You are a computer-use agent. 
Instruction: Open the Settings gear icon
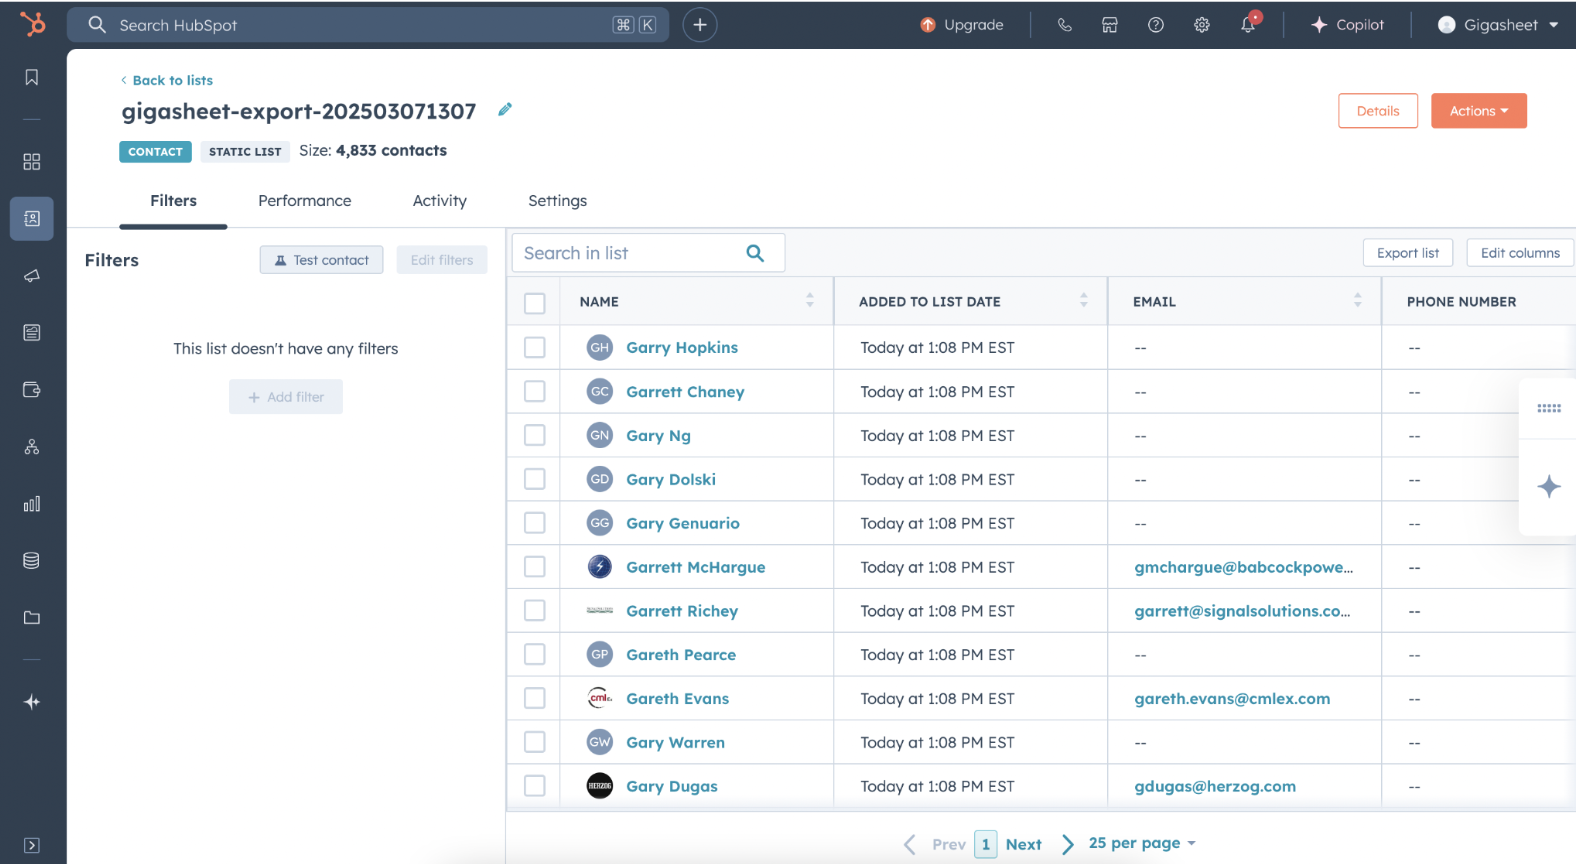[1202, 25]
